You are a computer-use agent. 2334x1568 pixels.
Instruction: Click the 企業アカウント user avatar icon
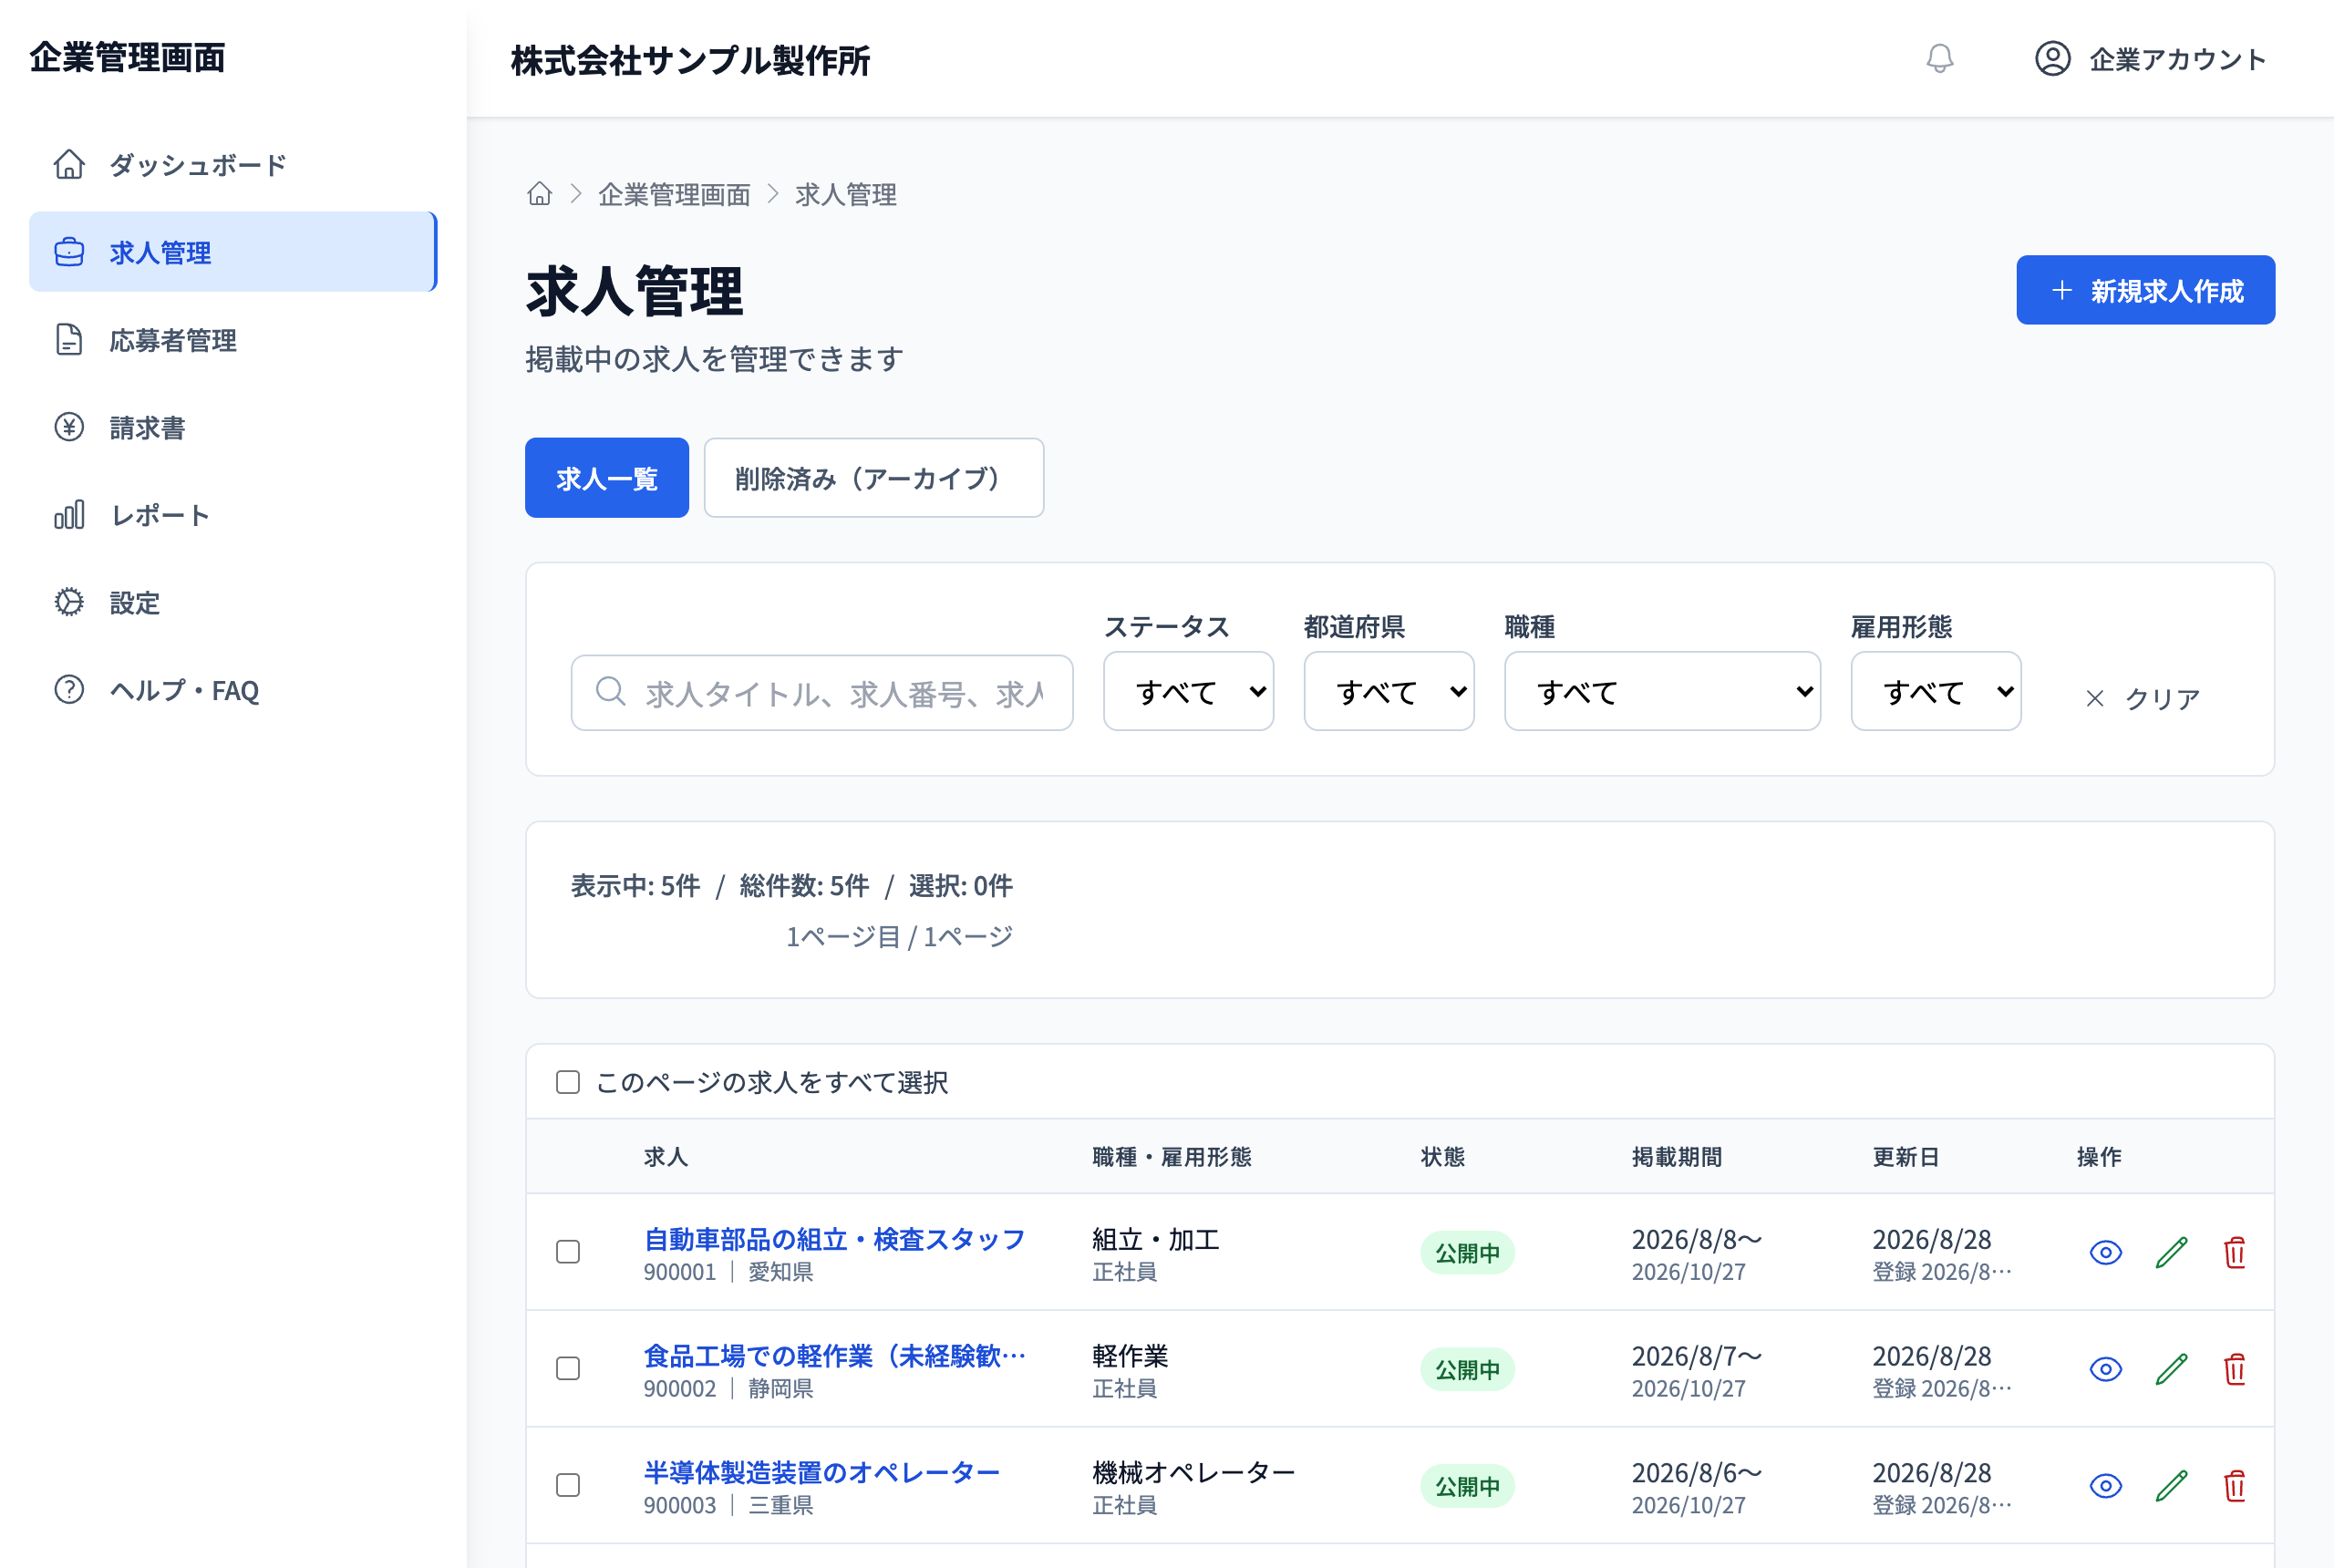click(x=2052, y=58)
